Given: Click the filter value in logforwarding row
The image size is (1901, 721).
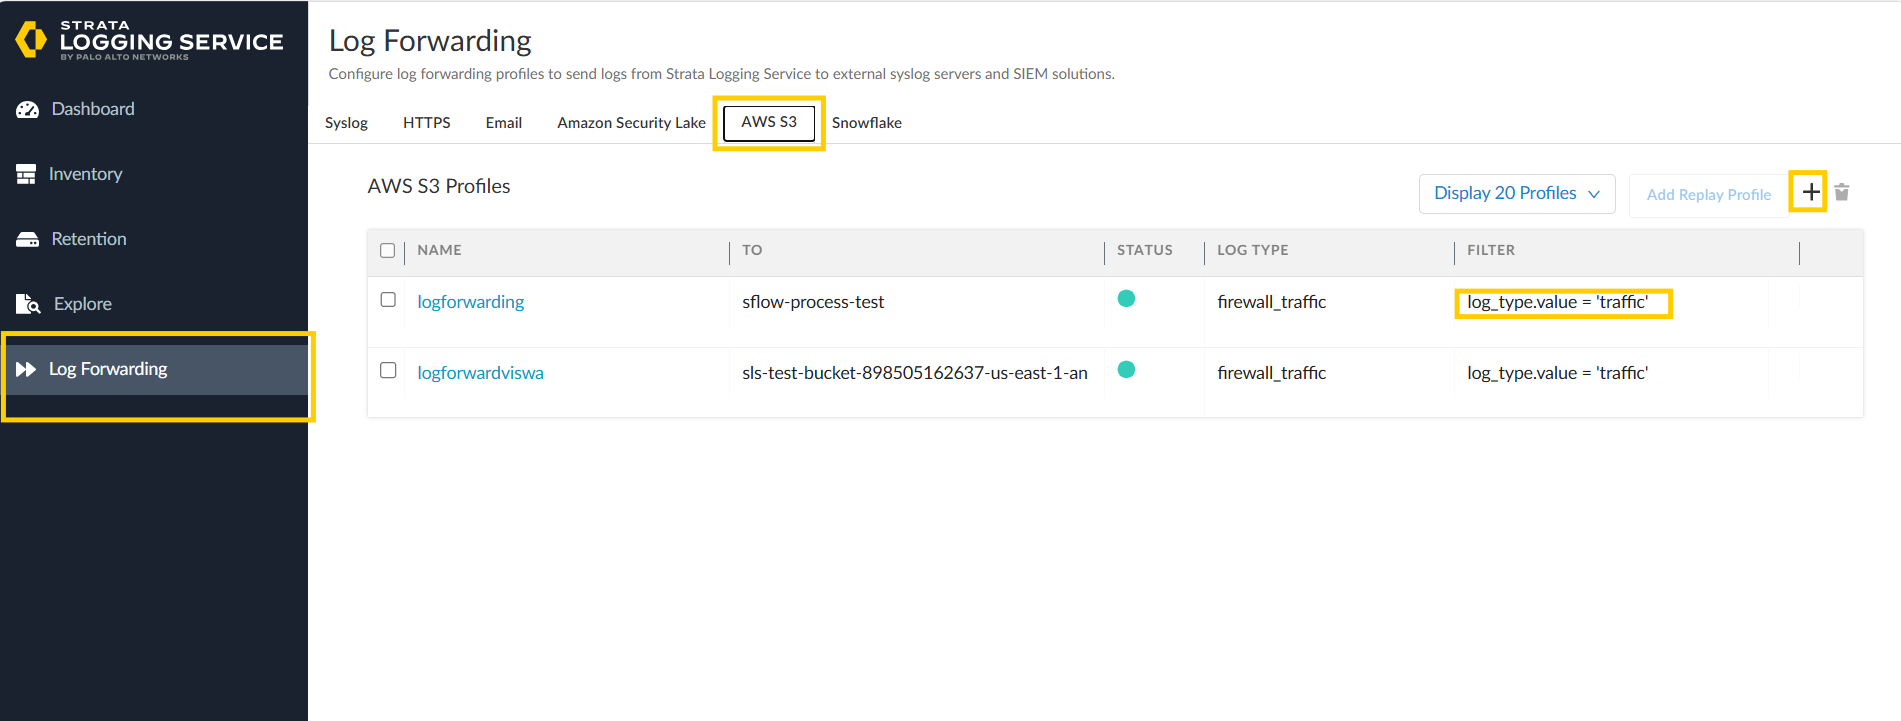Looking at the screenshot, I should (x=1558, y=302).
